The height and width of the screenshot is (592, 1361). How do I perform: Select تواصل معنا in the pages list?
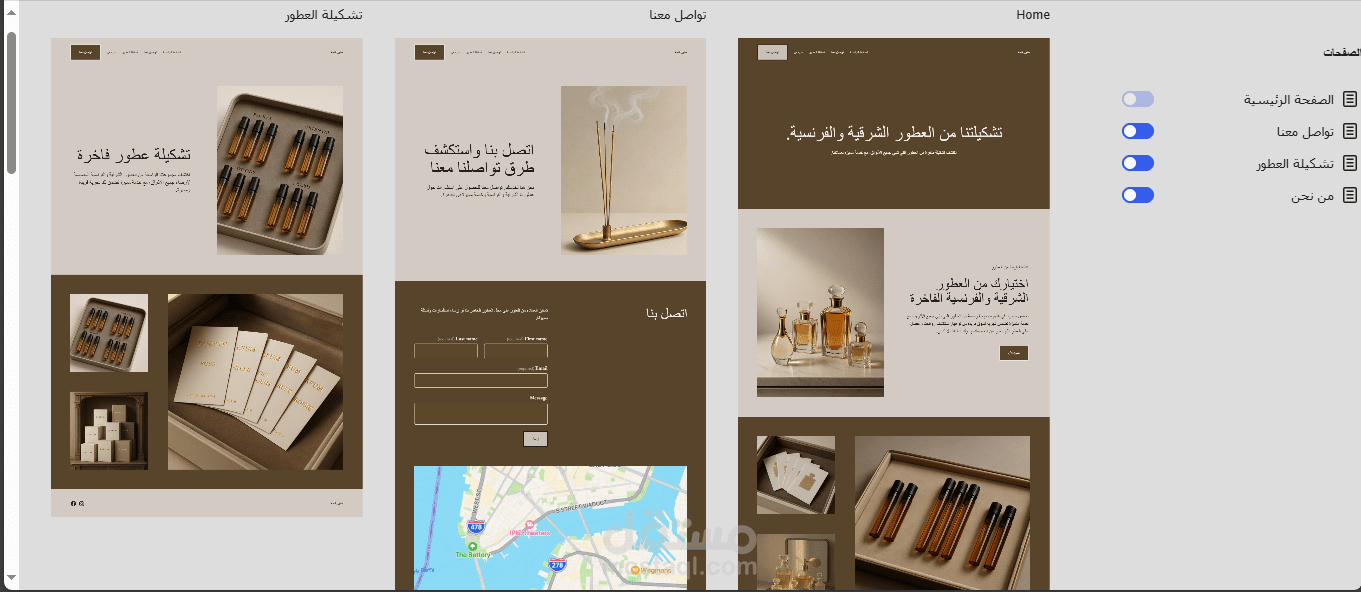coord(1305,131)
